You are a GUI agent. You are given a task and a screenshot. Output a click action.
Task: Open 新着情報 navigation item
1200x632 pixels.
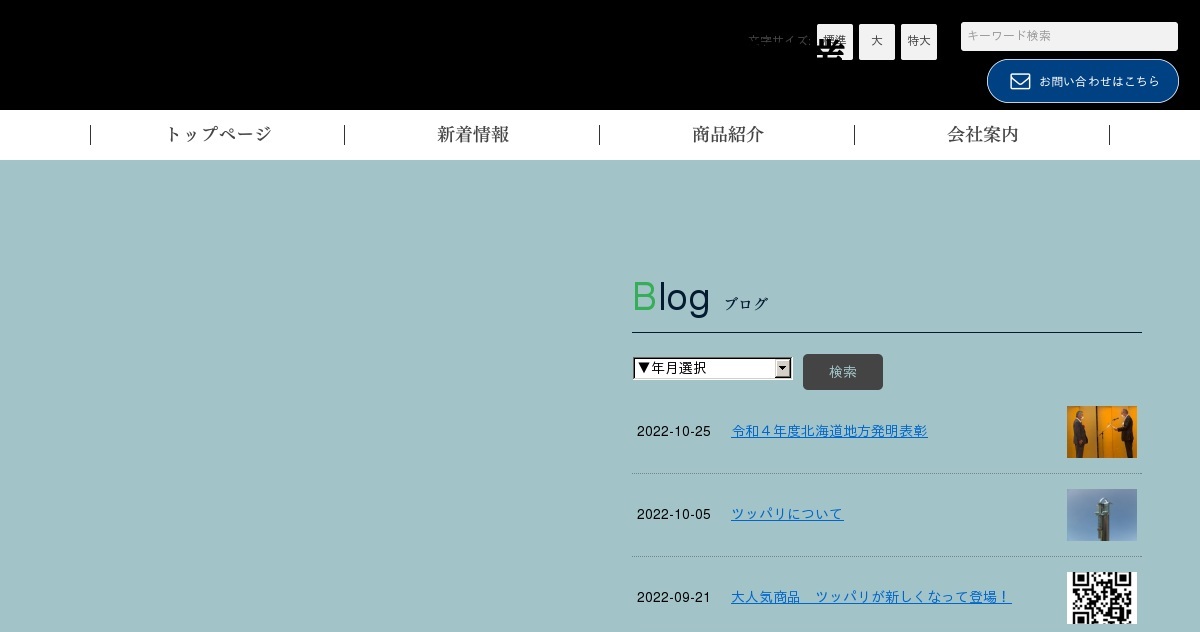point(473,135)
